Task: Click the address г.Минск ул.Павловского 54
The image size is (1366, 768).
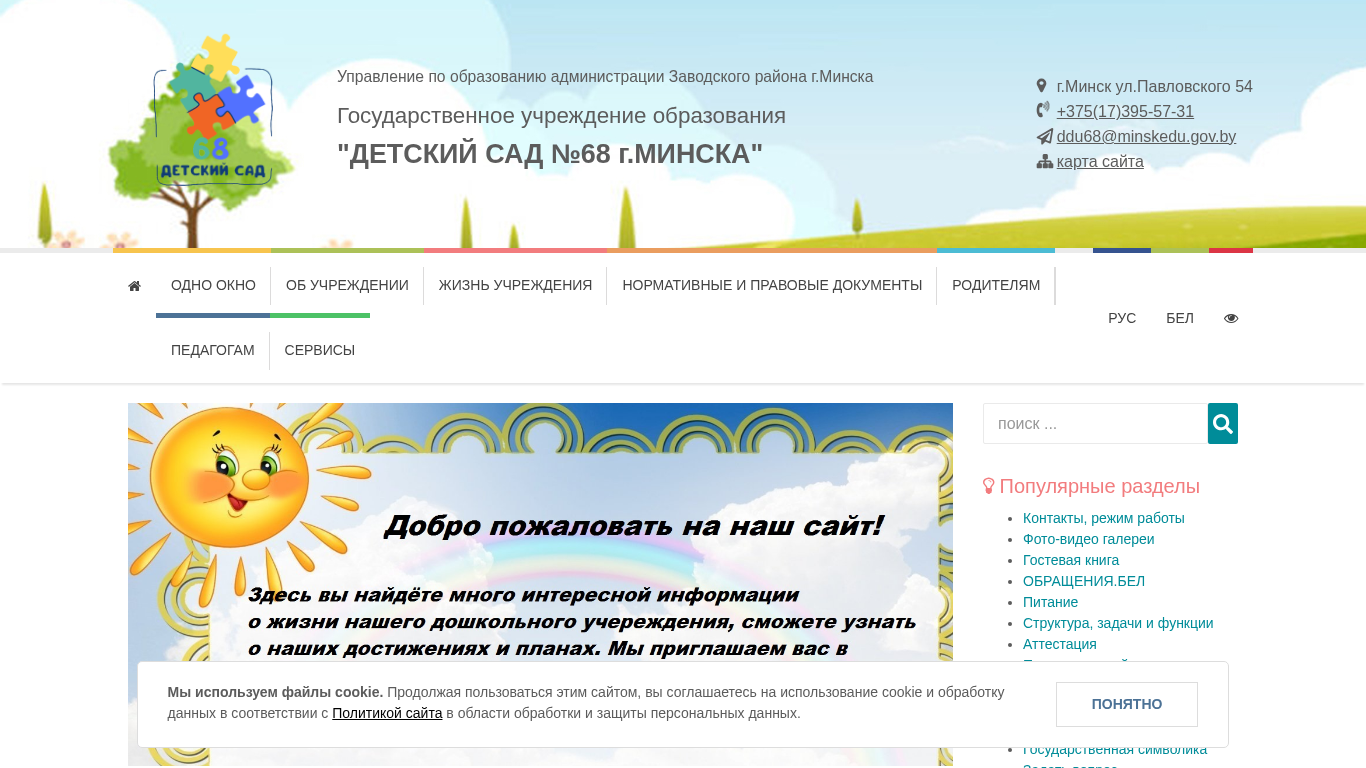Action: point(1155,87)
